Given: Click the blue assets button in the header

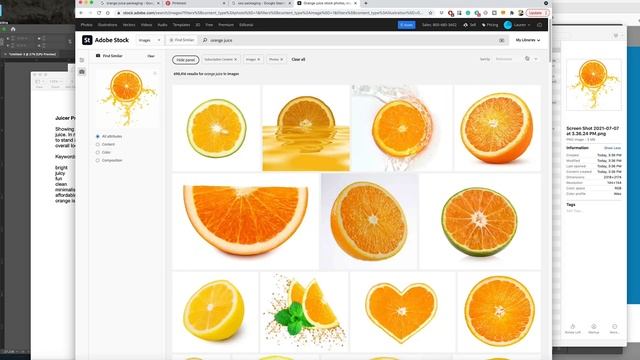Looking at the screenshot, I should point(407,25).
